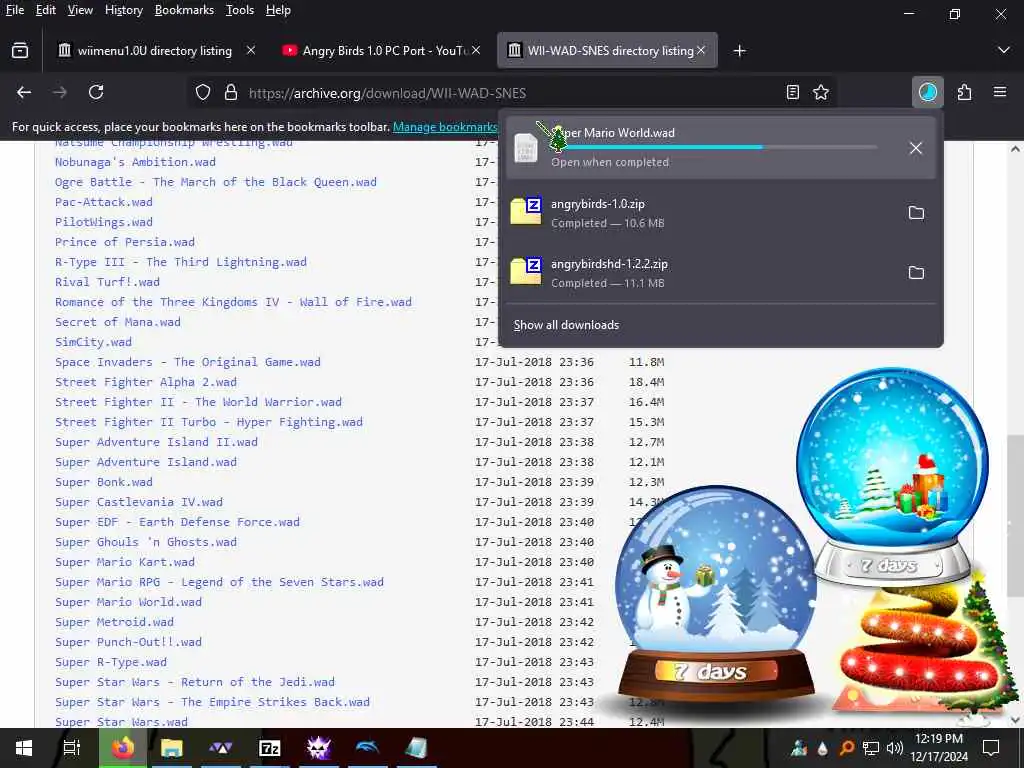
Task: Go back one page
Action: click(x=24, y=93)
